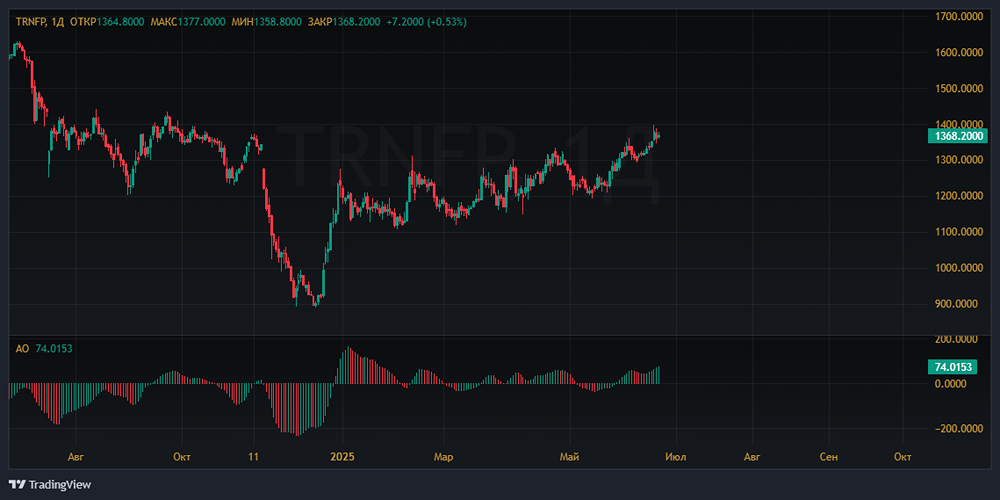Click the Сен label on time axis

click(x=828, y=457)
